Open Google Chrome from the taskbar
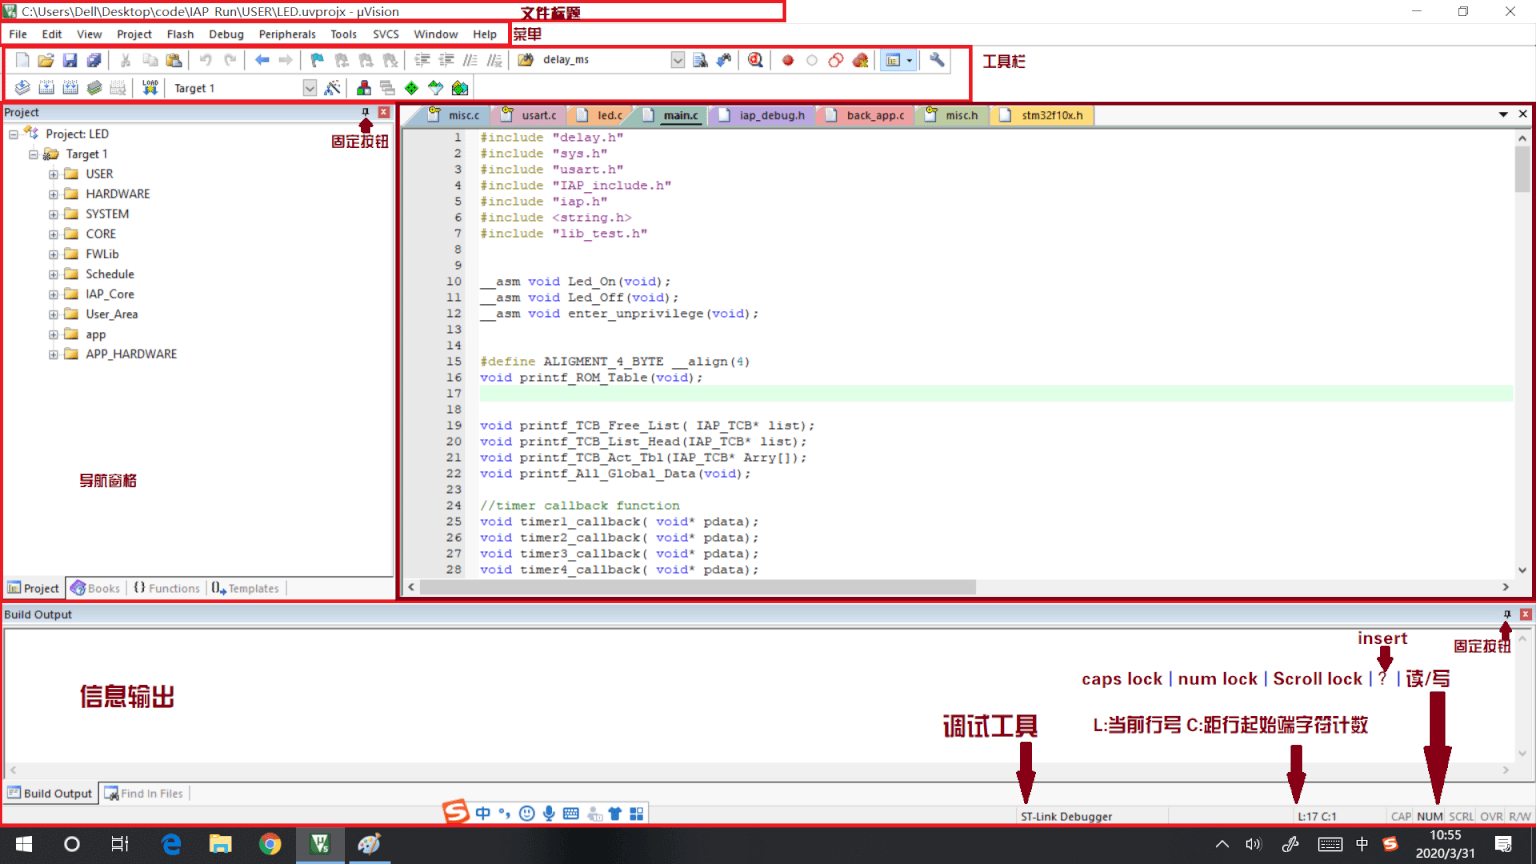 [270, 844]
